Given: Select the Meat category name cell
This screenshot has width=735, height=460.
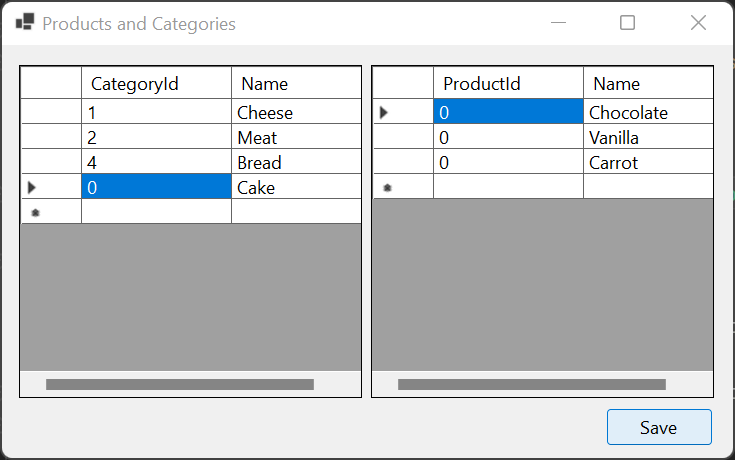Looking at the screenshot, I should point(295,137).
